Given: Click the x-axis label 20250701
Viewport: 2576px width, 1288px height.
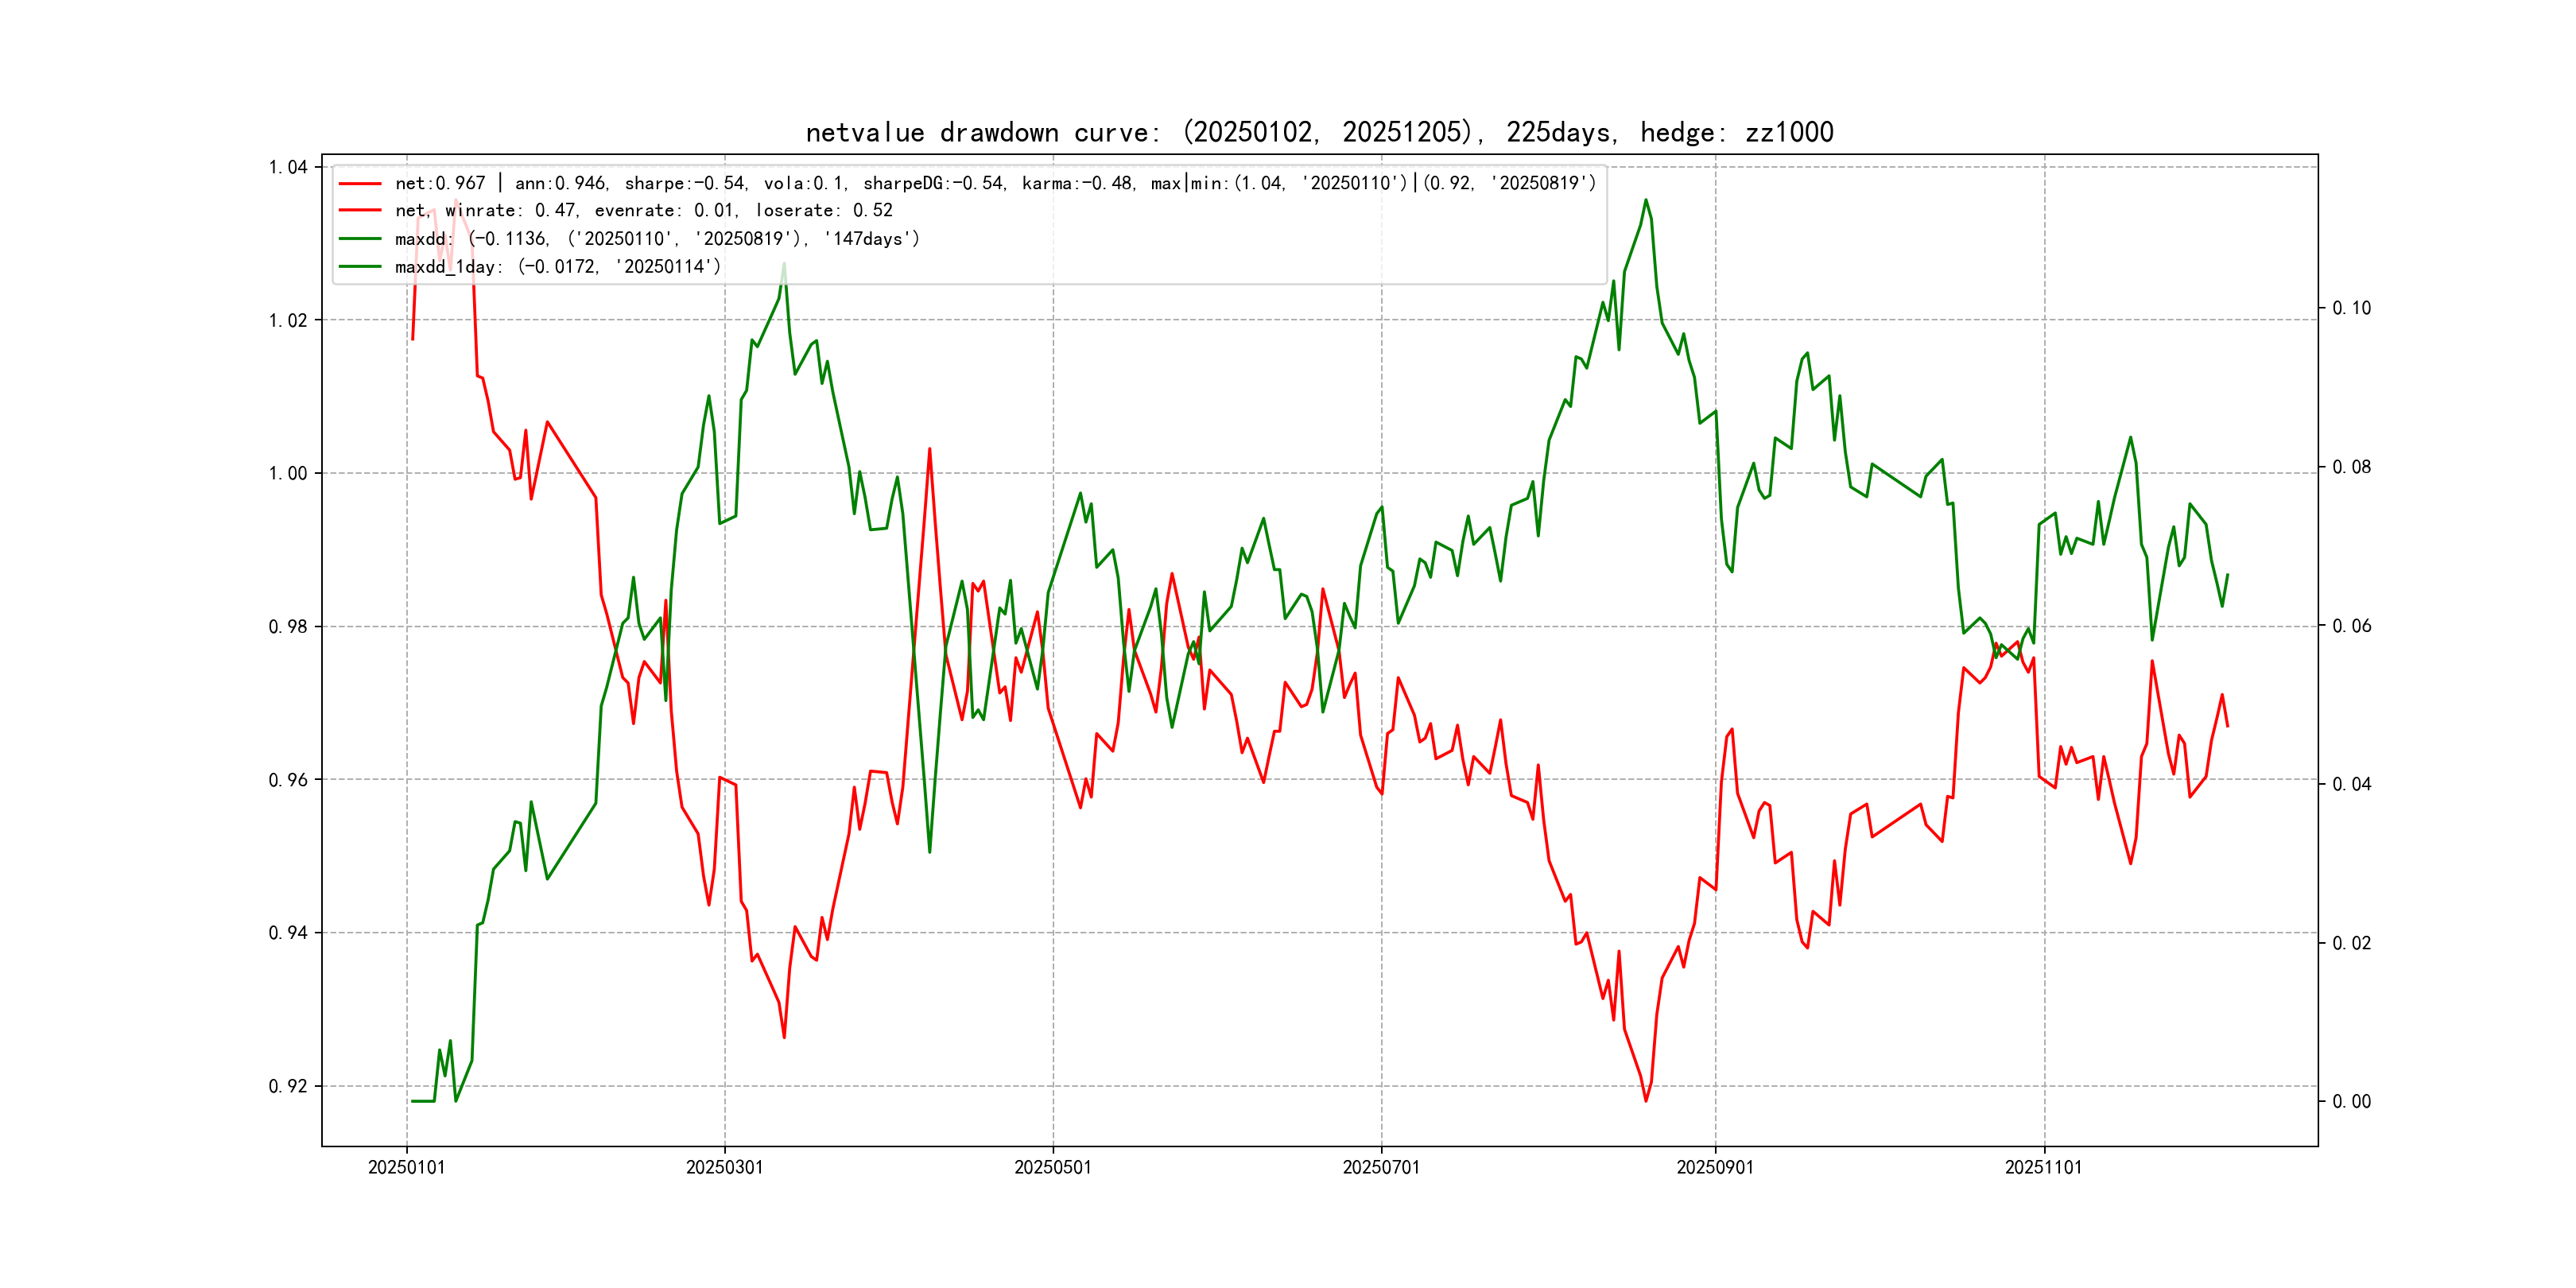Looking at the screenshot, I should 1380,1168.
